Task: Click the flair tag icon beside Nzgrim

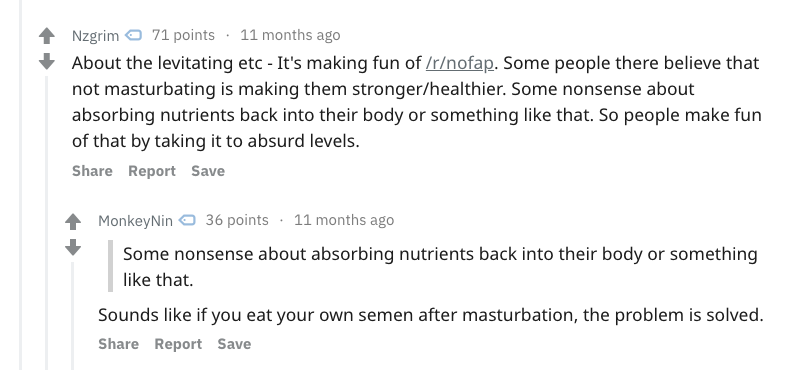Action: [x=134, y=35]
